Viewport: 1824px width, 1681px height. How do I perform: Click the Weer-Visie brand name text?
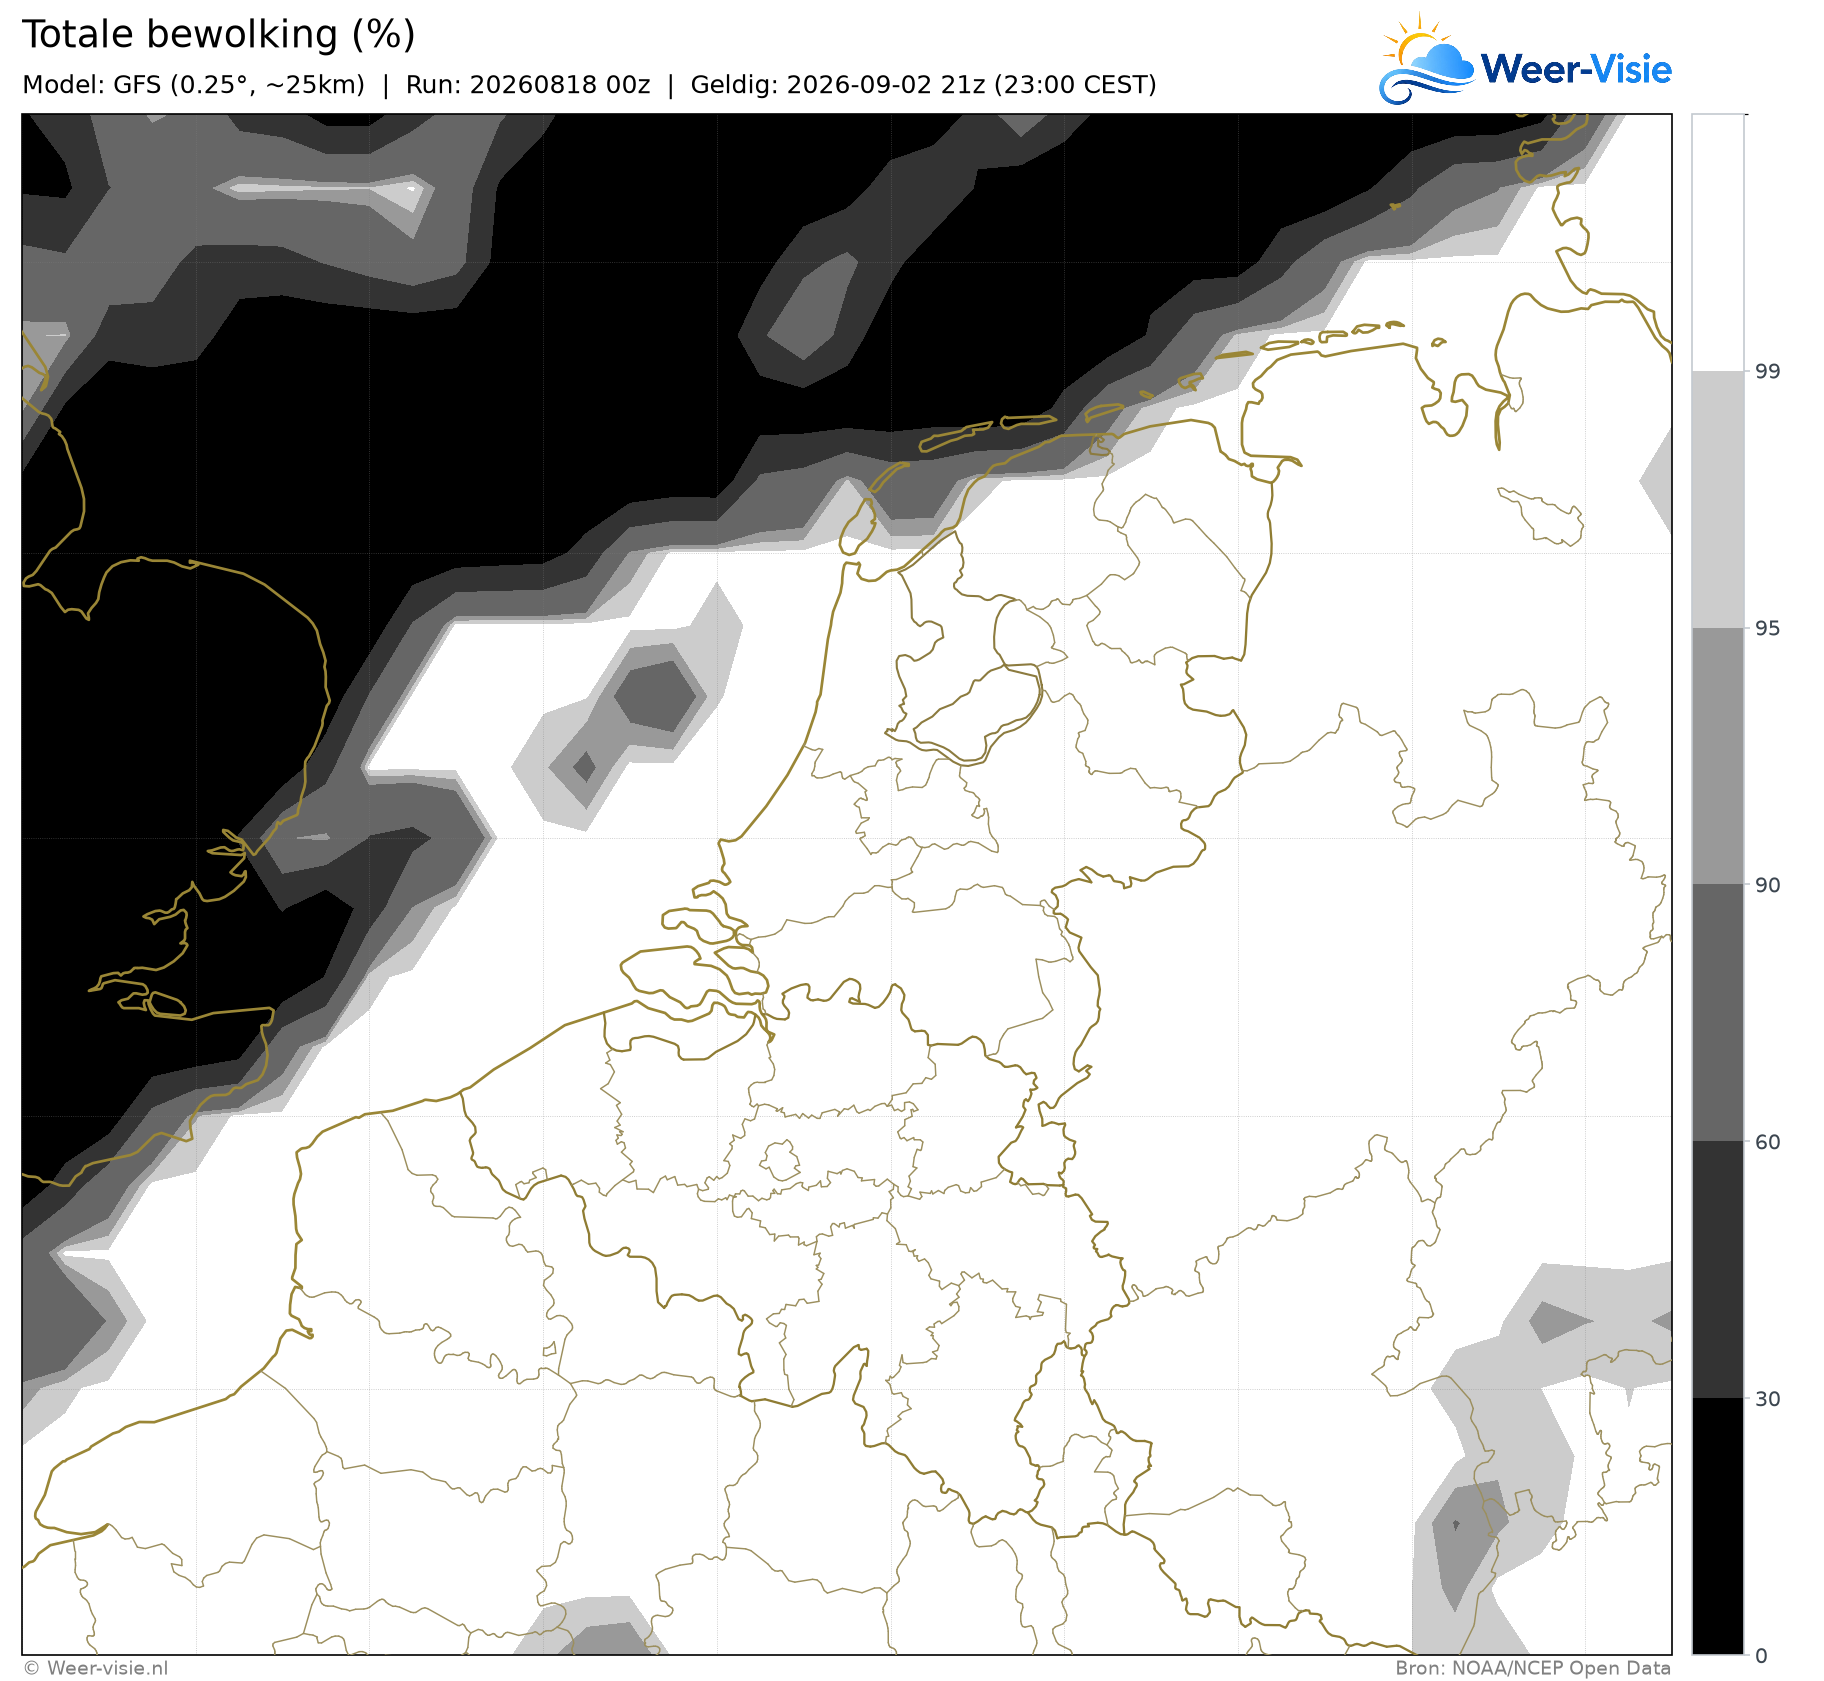pyautogui.click(x=1576, y=69)
